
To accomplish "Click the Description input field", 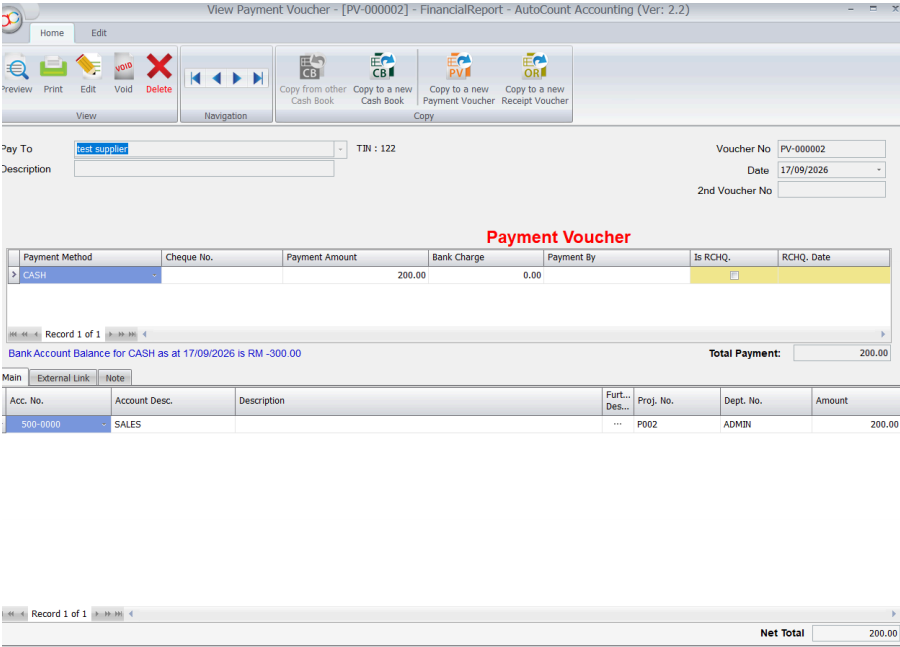I will (x=204, y=169).
